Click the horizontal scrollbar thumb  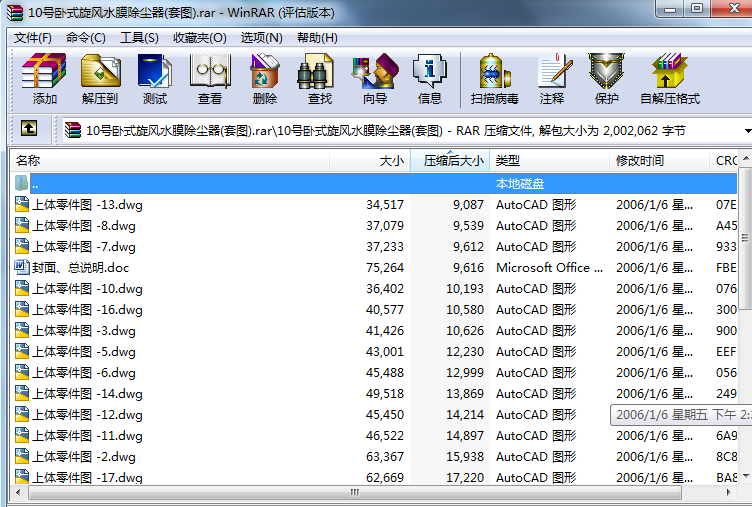pyautogui.click(x=355, y=492)
